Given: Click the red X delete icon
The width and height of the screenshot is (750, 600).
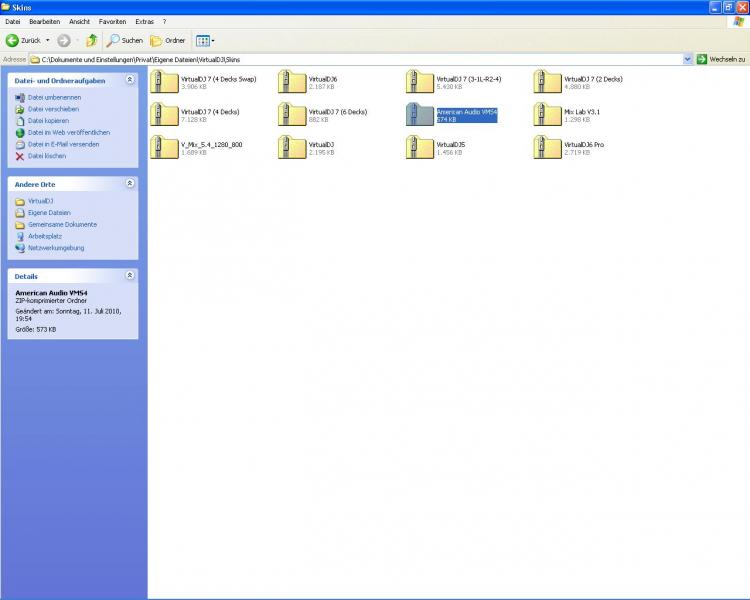Looking at the screenshot, I should tap(20, 156).
